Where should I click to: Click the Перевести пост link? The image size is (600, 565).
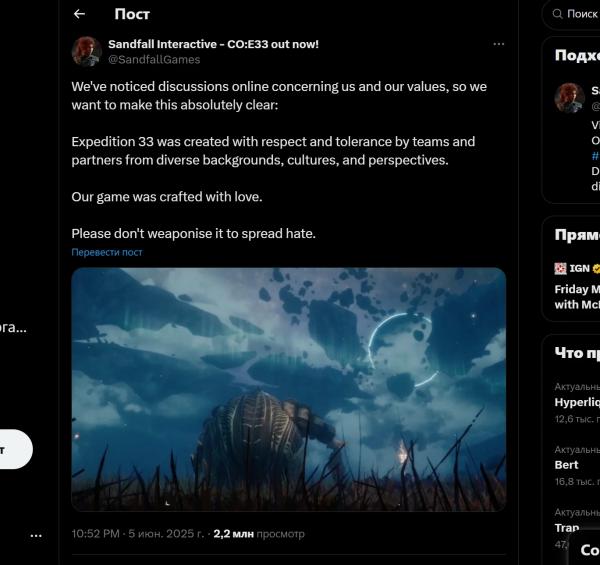107,252
